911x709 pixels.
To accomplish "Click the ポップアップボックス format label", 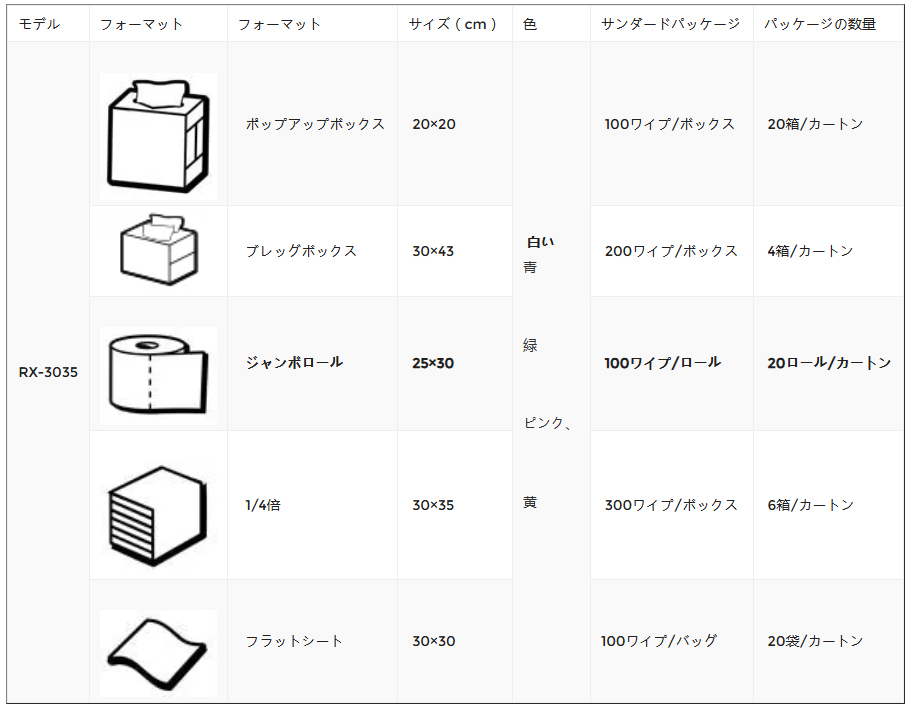I will [315, 124].
